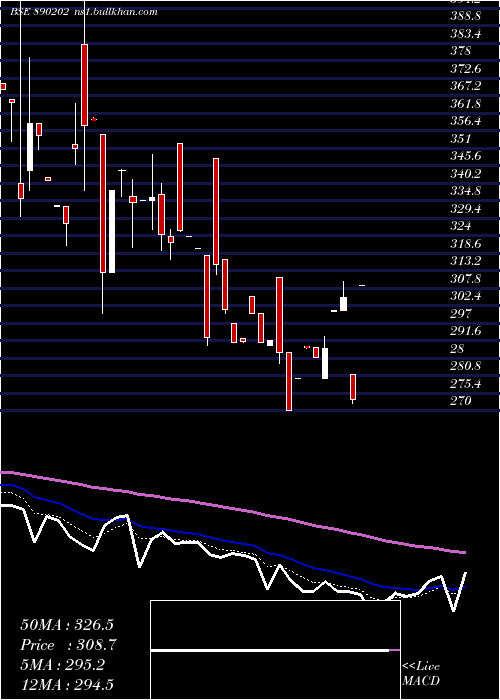Click the tallest red candle near 378
The width and height of the screenshot is (500, 700).
84,85
